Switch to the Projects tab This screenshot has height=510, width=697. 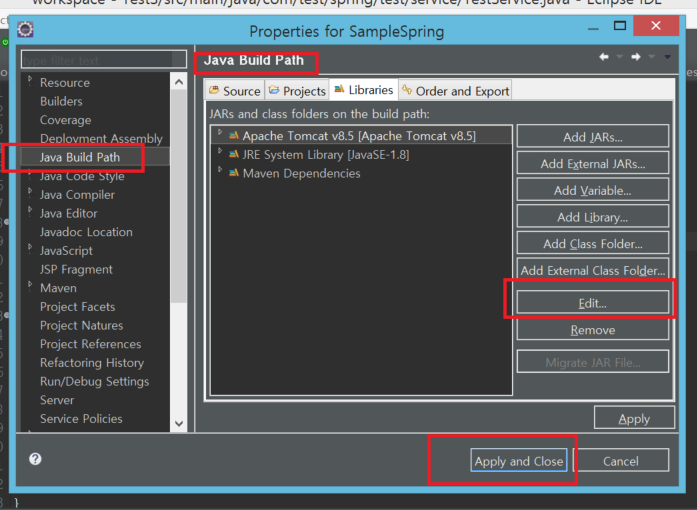tap(297, 91)
